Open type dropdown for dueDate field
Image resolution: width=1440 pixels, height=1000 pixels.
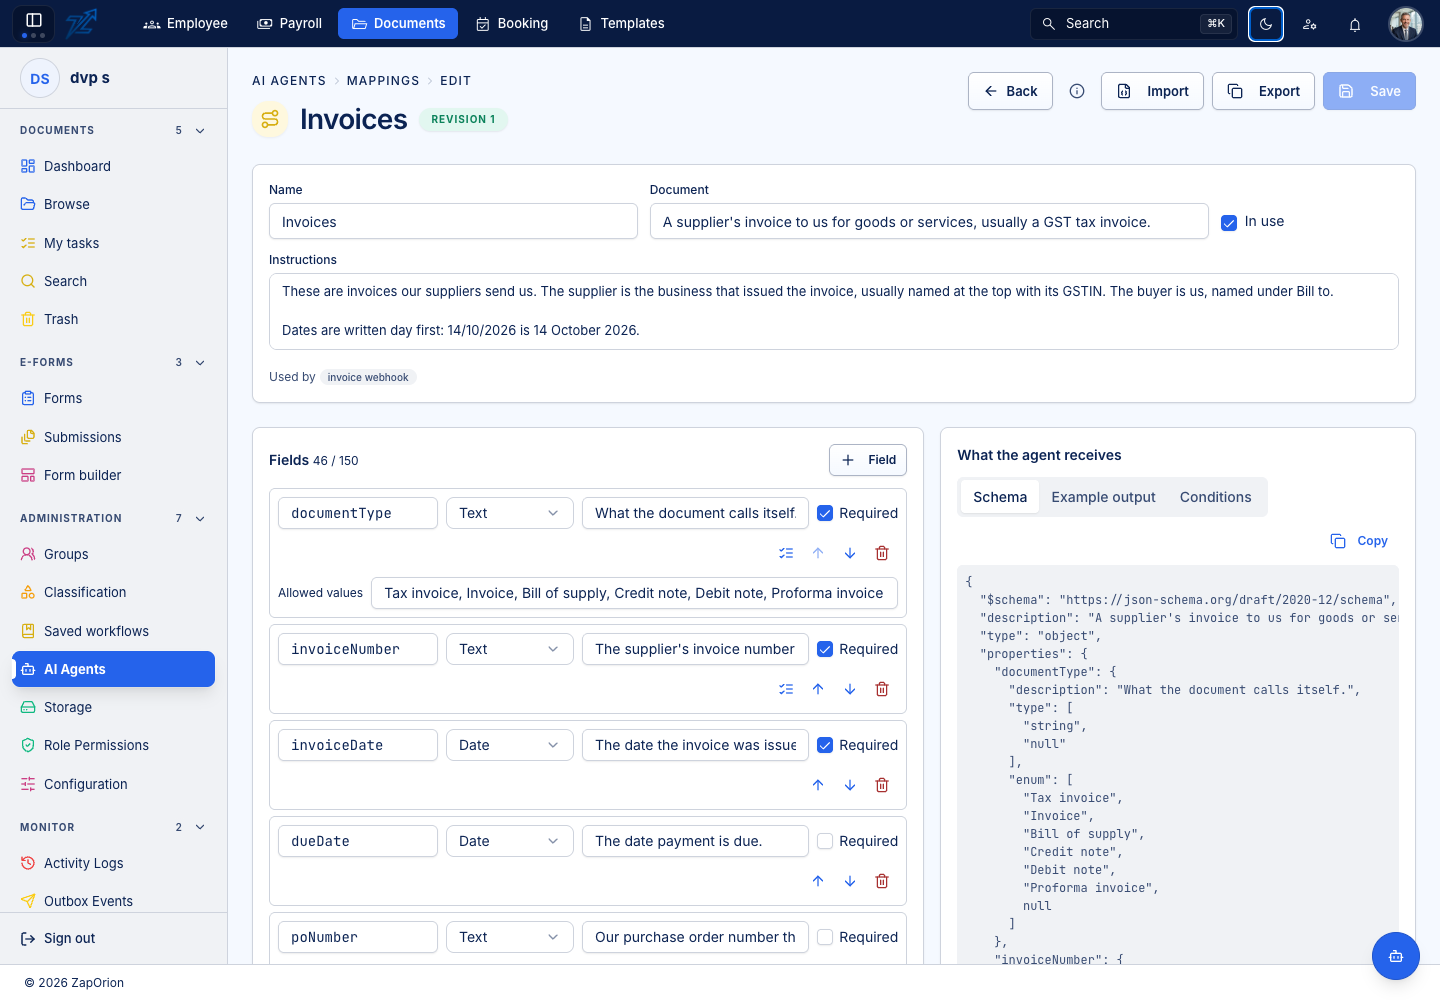click(x=510, y=841)
